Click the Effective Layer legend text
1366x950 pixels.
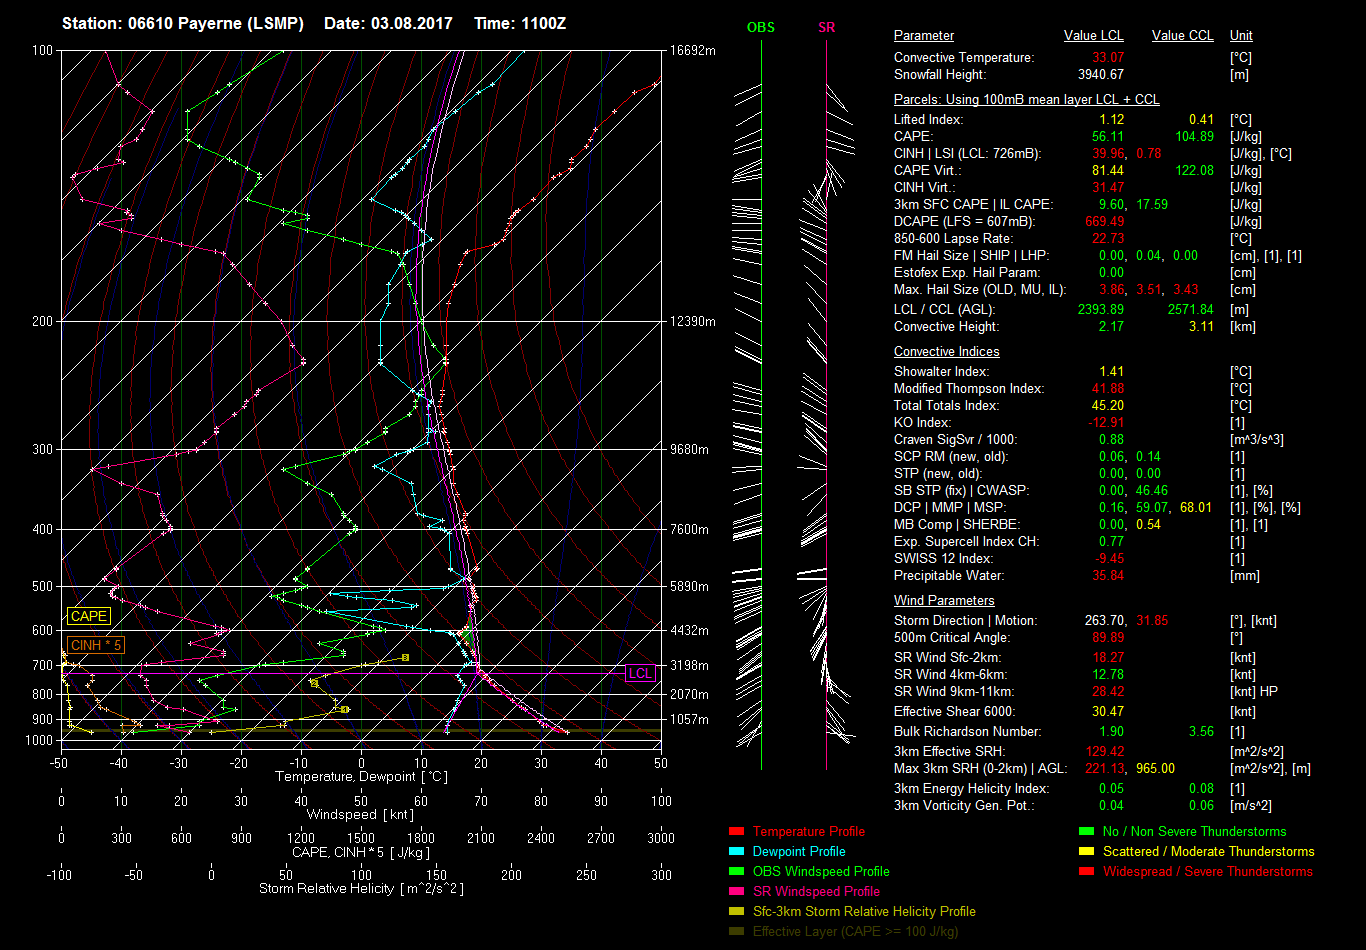(x=855, y=932)
